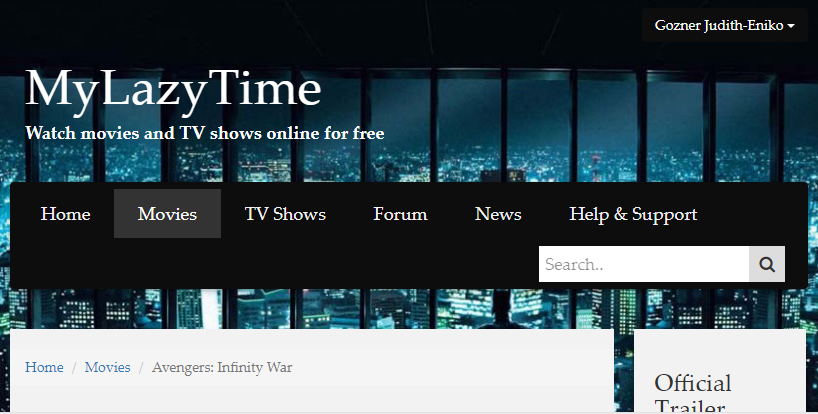
Task: Click the 'Watch movies and TV shows' tagline
Action: tap(204, 133)
